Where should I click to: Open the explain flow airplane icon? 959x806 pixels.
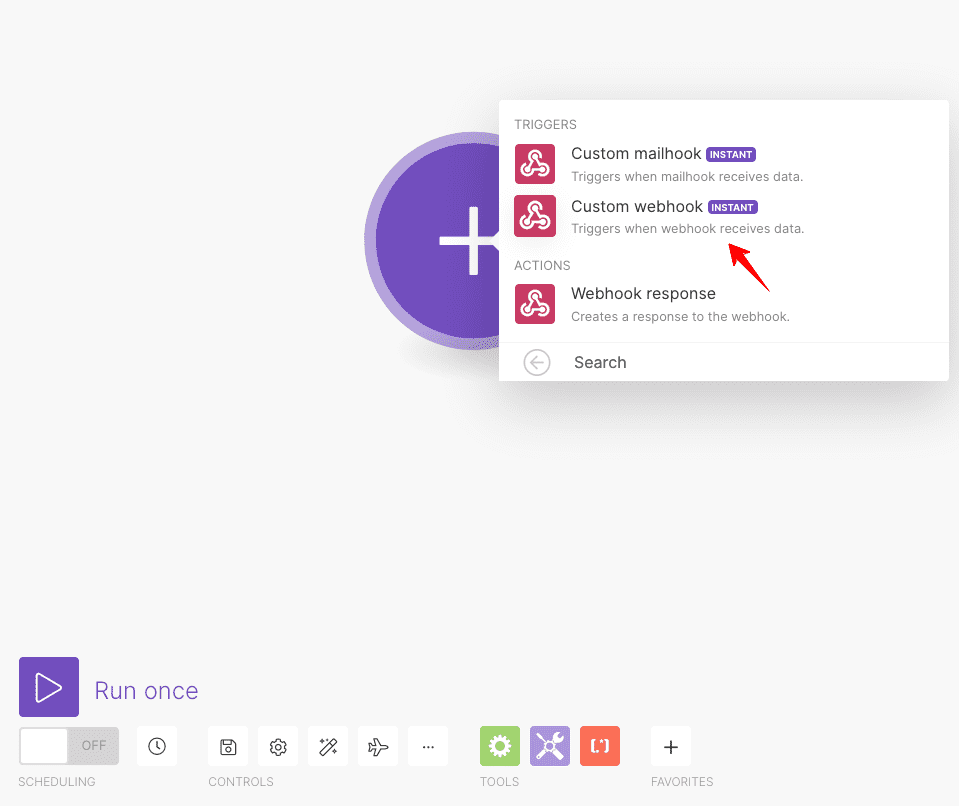(378, 746)
